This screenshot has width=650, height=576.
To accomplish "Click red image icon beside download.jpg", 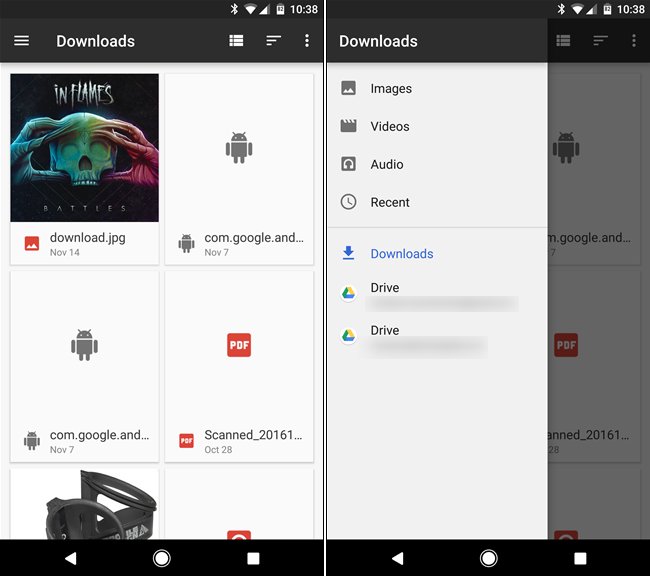I will coord(32,243).
